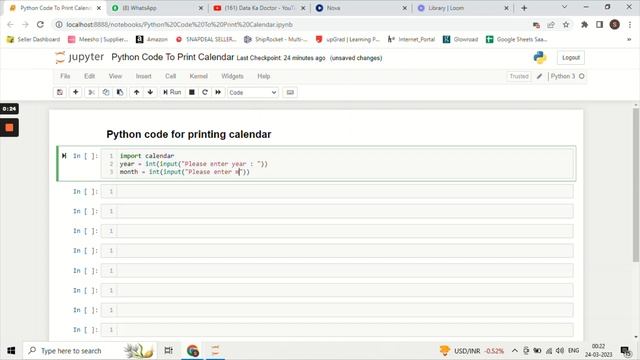Open the tab search dropdown arrow

point(564,7)
